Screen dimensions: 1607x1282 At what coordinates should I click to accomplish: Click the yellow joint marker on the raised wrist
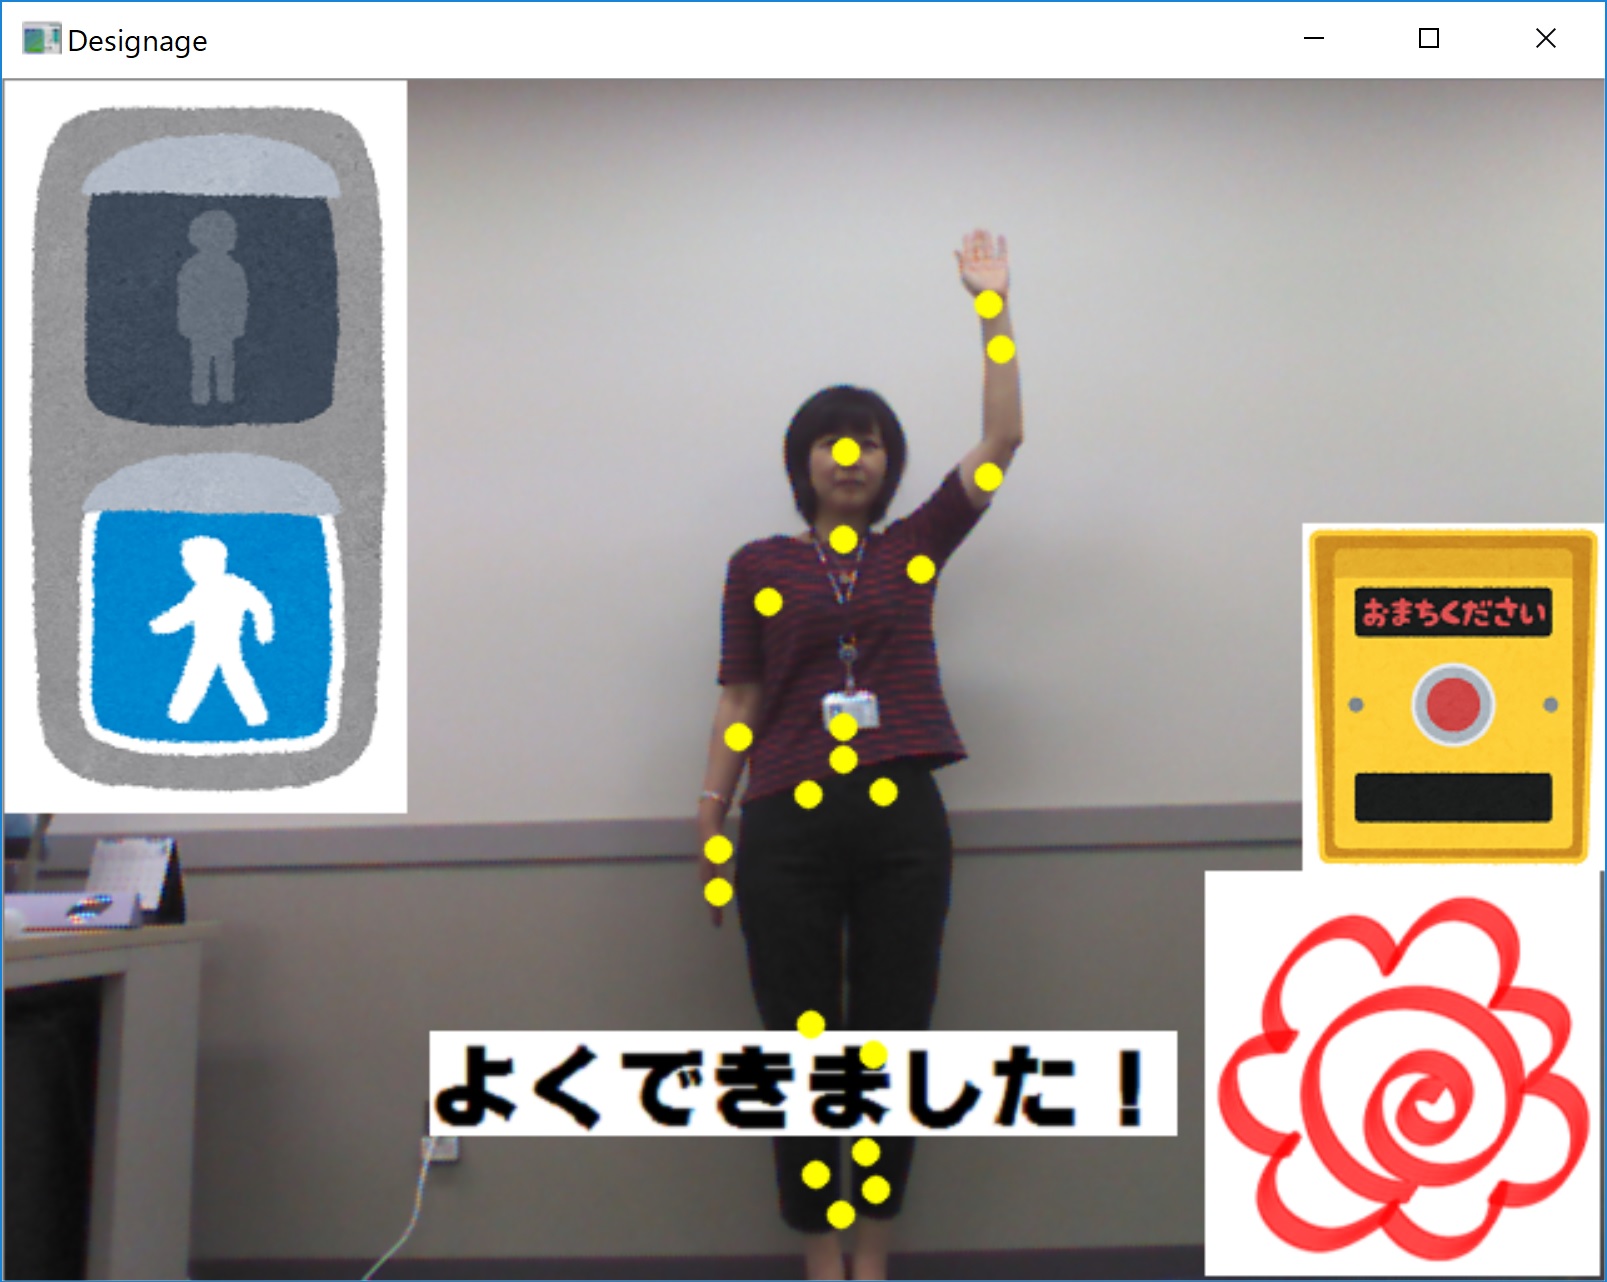(x=989, y=304)
